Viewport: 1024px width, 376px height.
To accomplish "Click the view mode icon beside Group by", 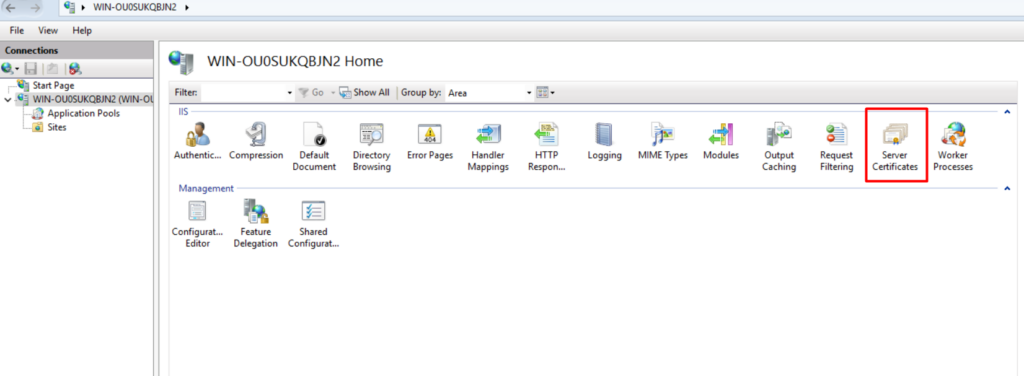I will click(542, 93).
